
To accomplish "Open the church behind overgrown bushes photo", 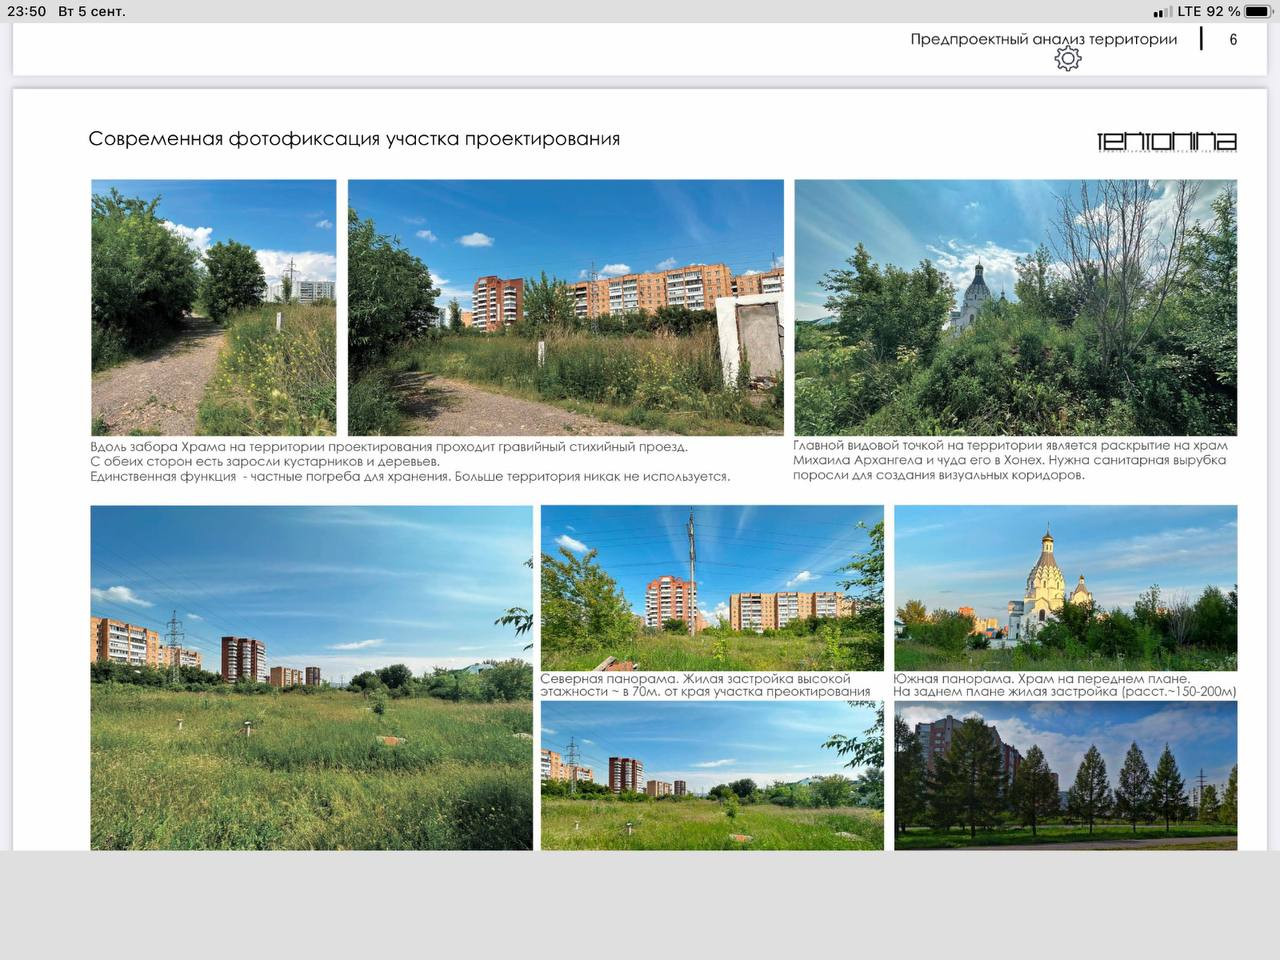I will [x=1015, y=307].
